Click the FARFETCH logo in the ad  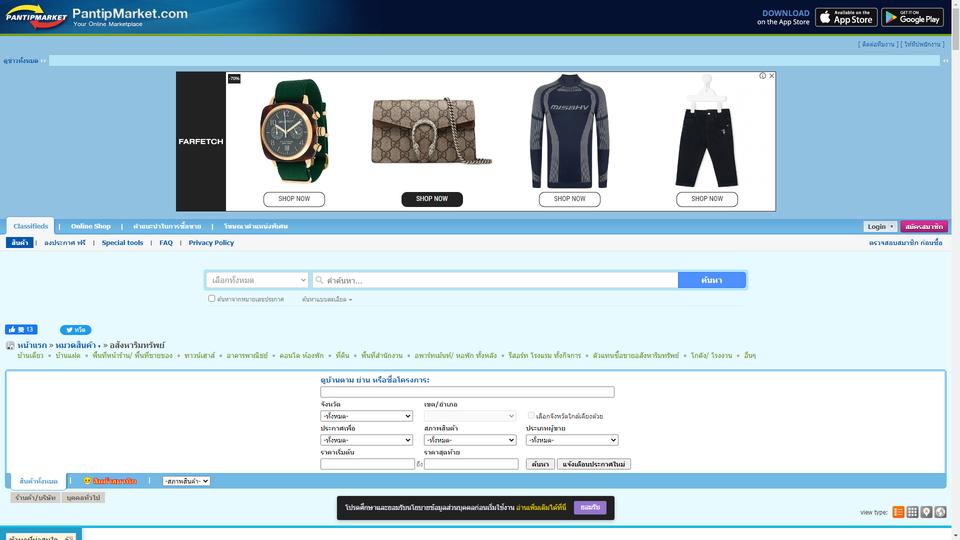pyautogui.click(x=201, y=141)
